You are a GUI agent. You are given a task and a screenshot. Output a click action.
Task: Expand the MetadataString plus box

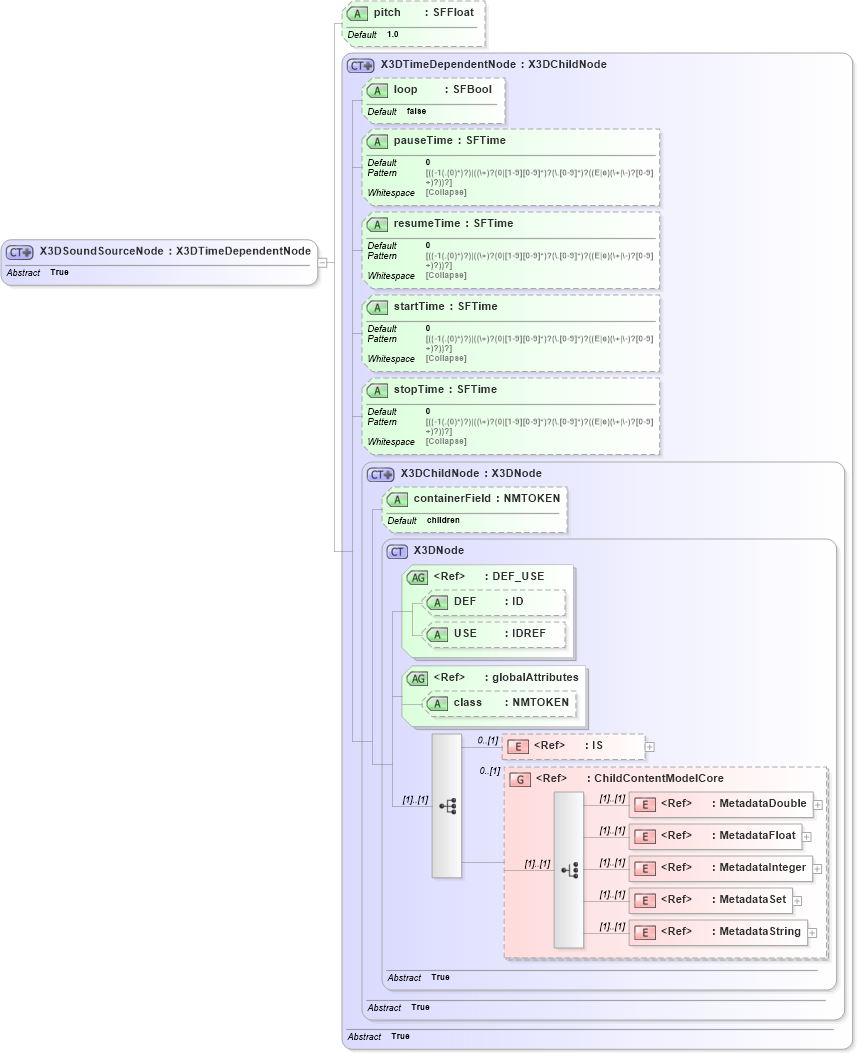coord(812,933)
